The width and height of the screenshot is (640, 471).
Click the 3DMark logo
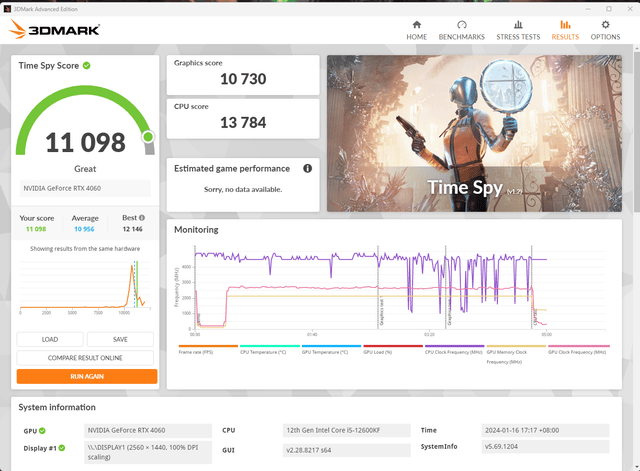[x=54, y=29]
